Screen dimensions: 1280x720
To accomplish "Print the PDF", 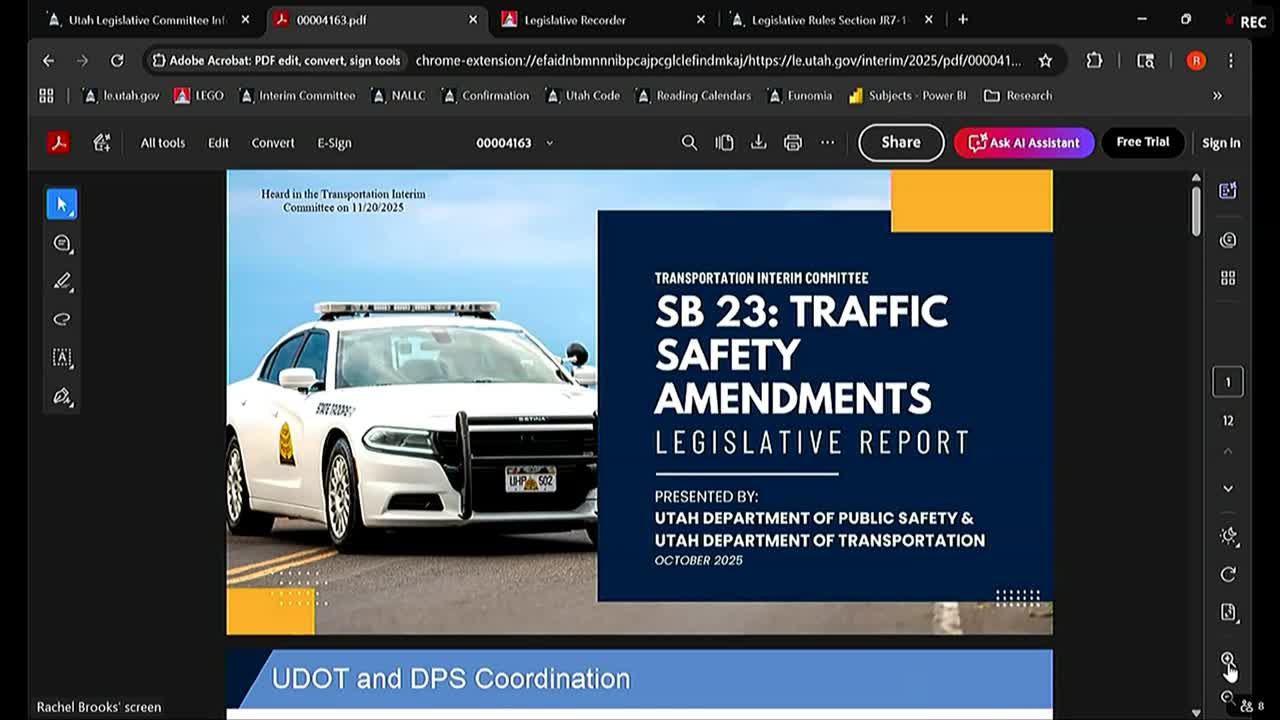I will coord(792,142).
